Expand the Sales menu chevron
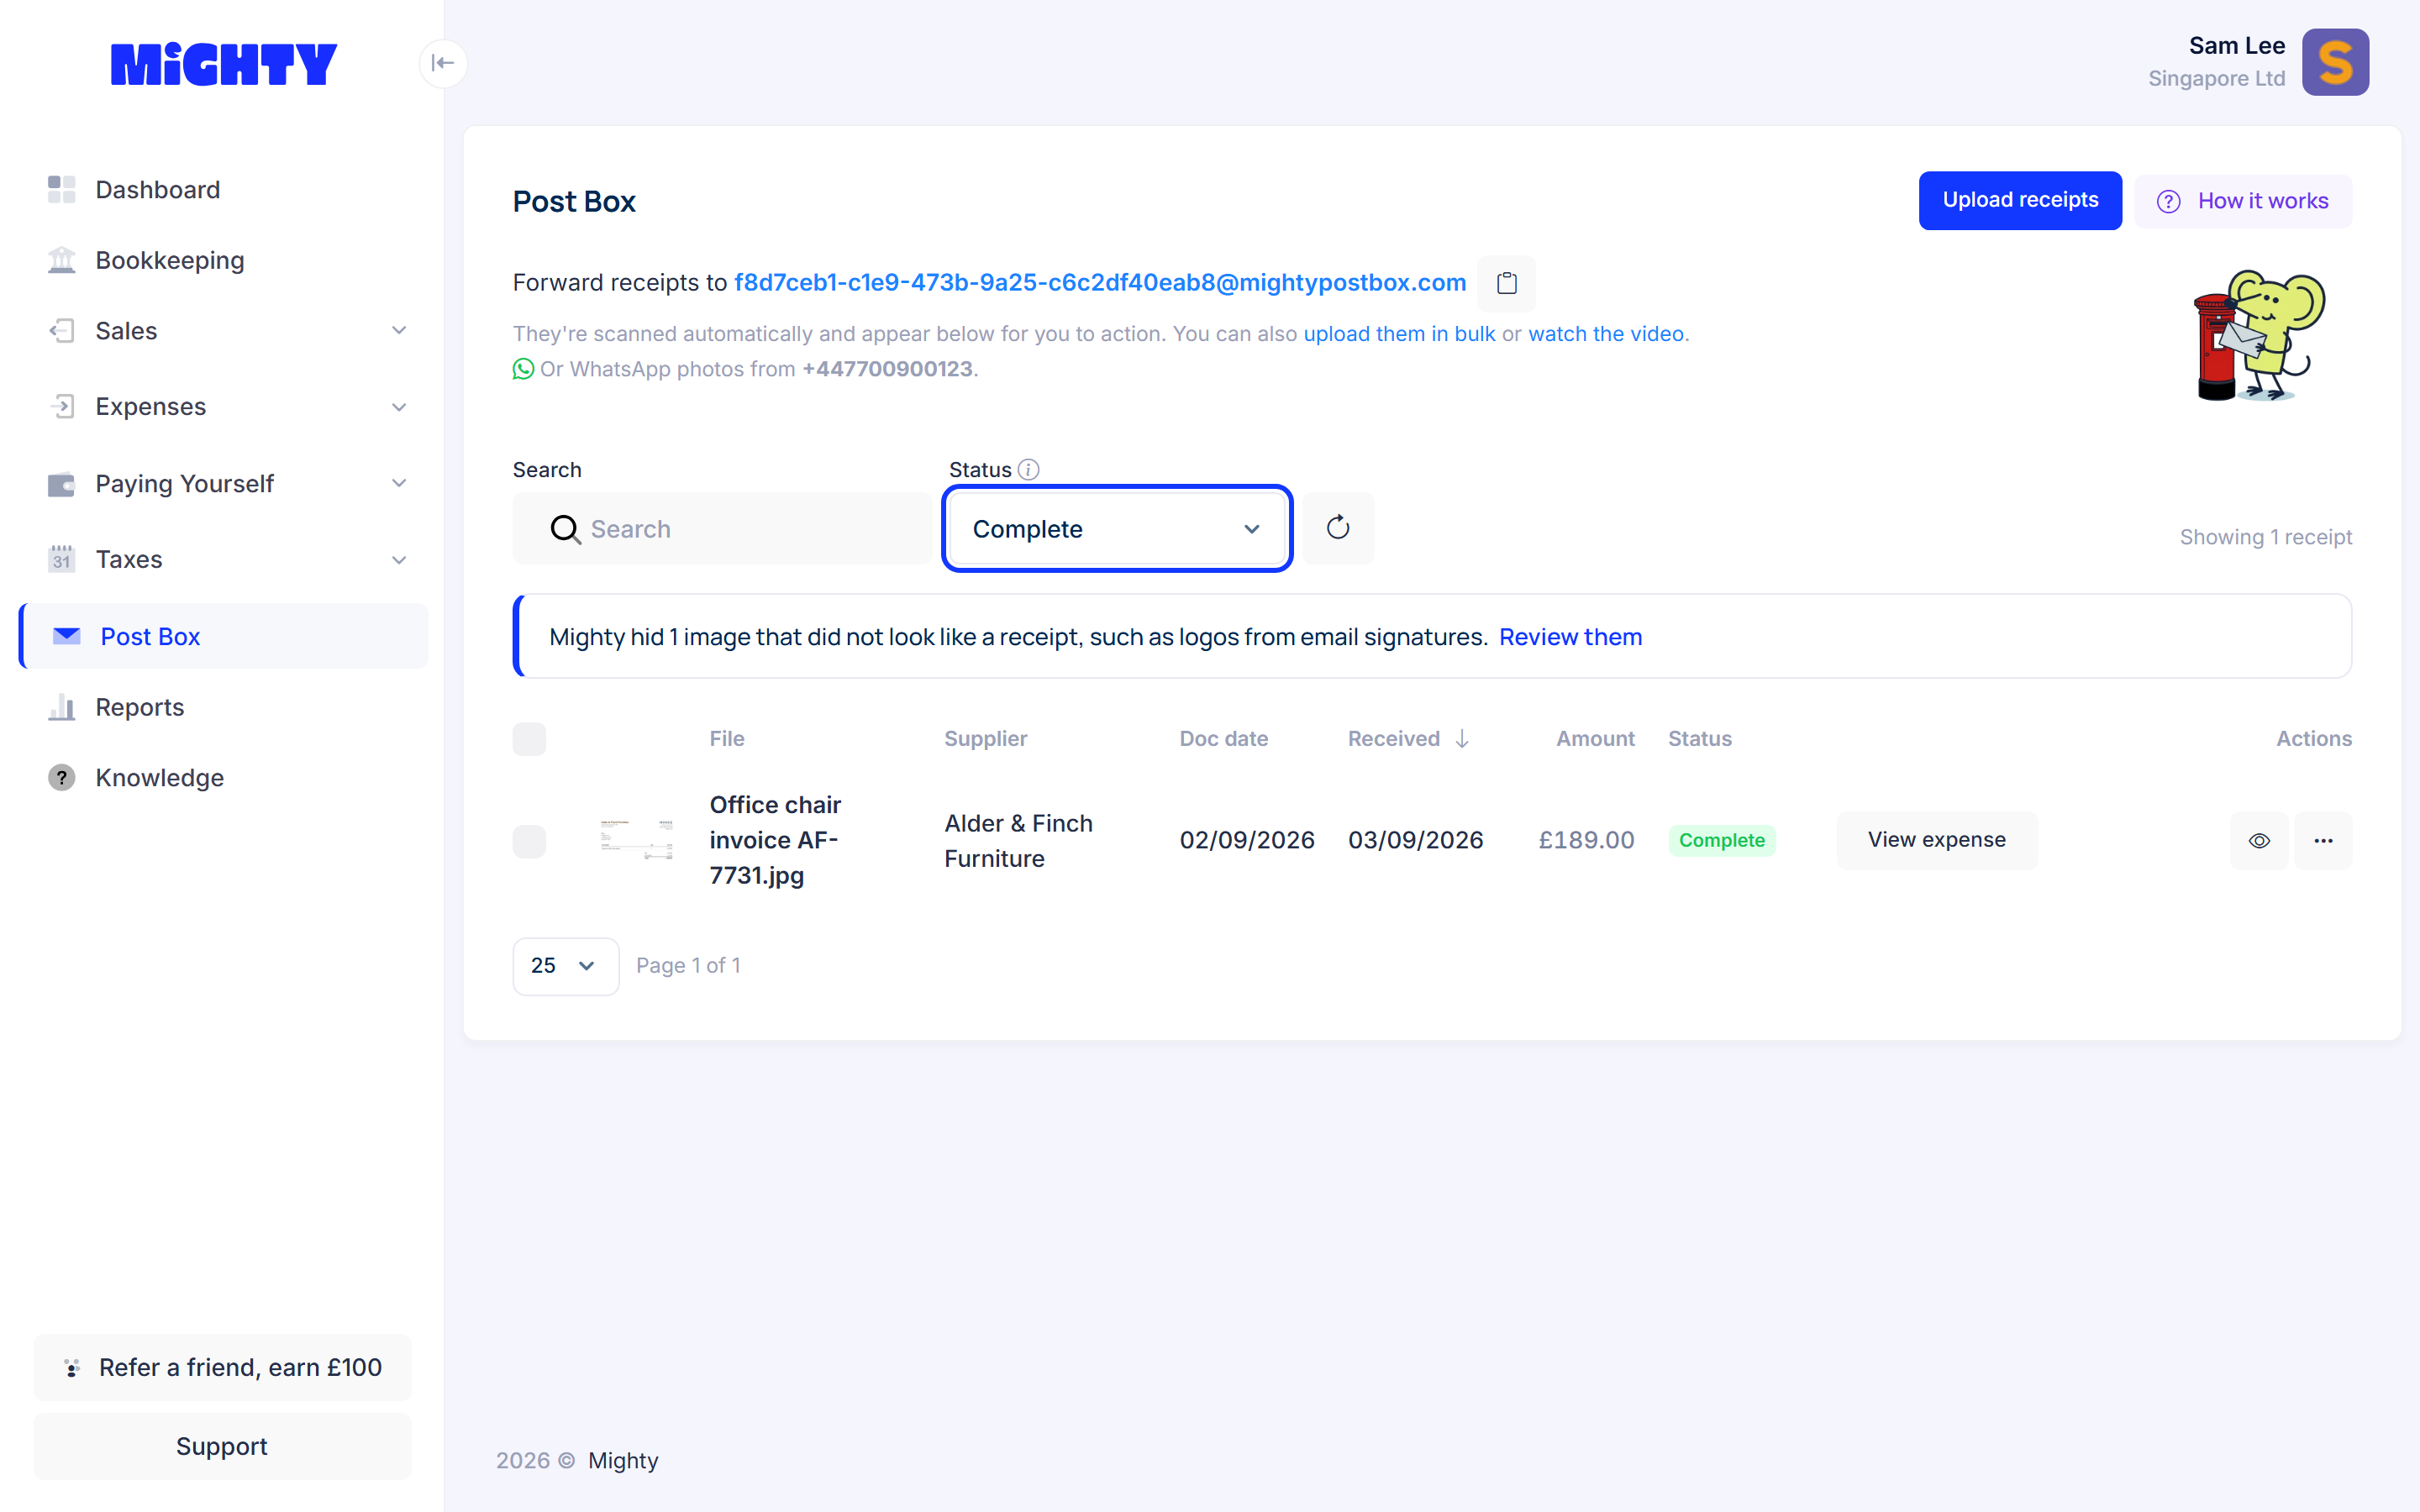The image size is (2420, 1512). [399, 331]
